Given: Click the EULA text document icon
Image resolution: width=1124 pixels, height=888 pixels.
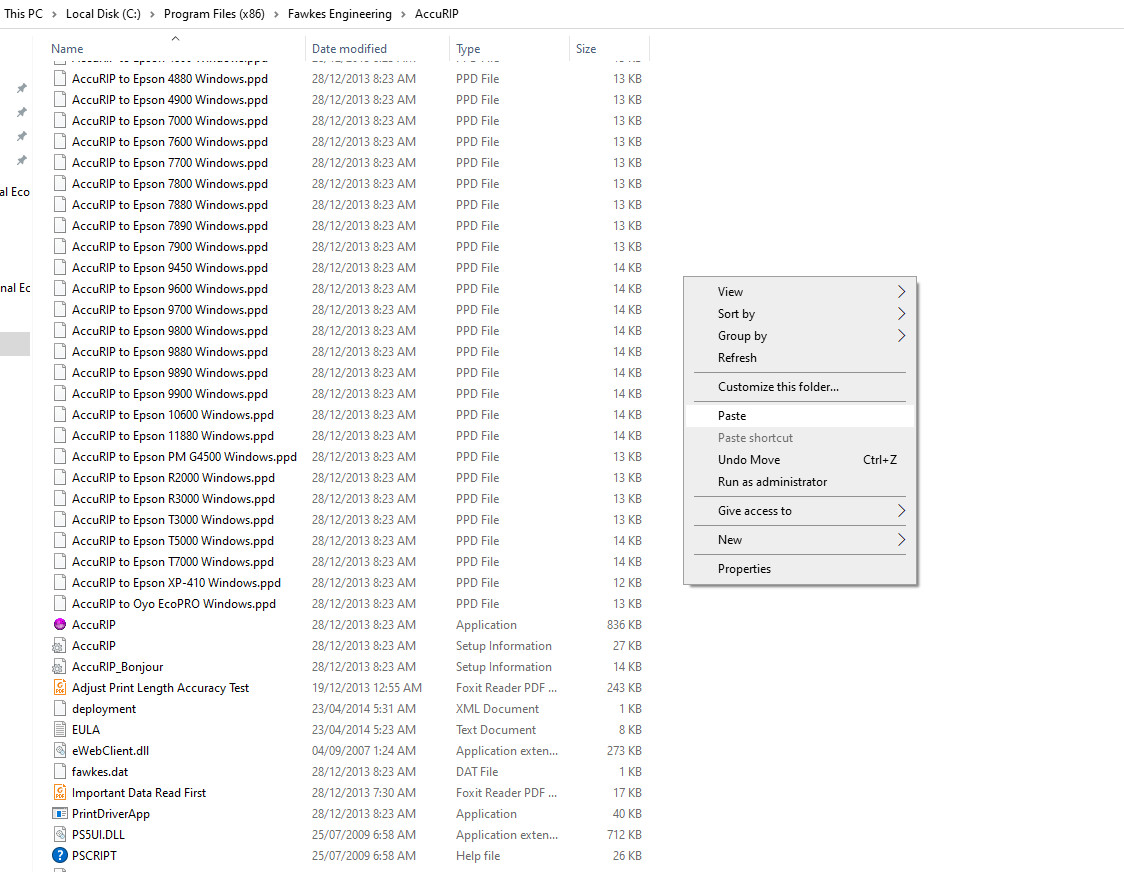Looking at the screenshot, I should tap(60, 730).
